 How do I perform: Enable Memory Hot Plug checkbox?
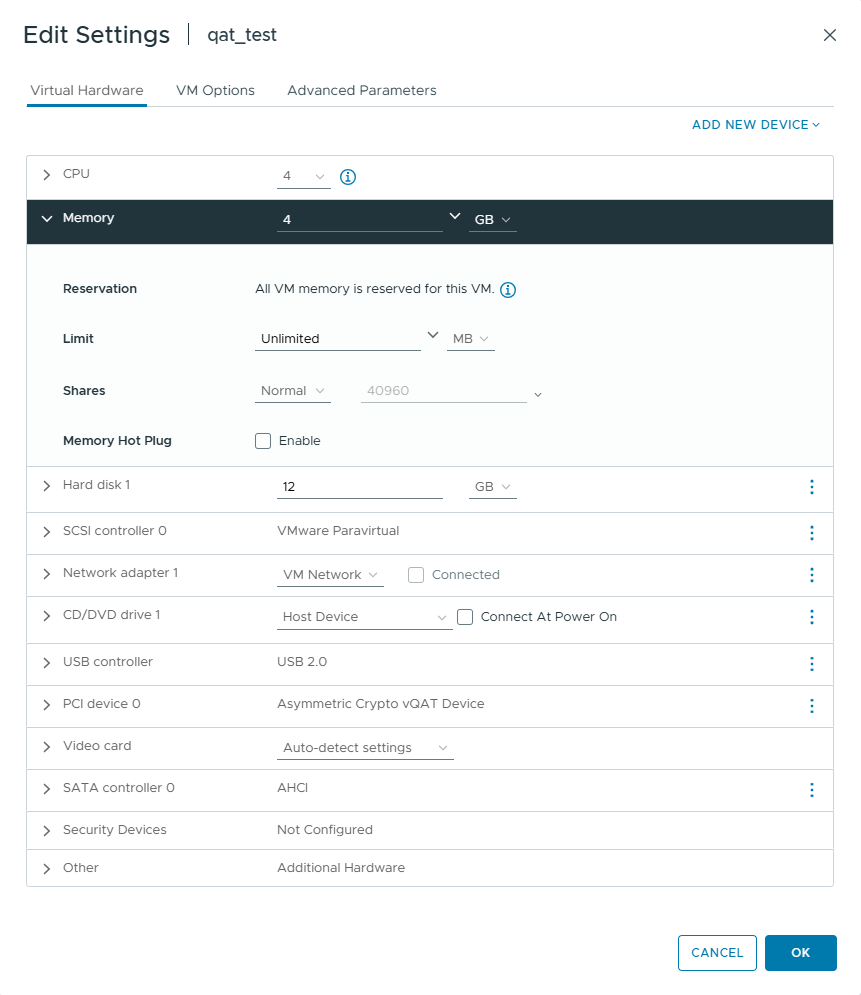pyautogui.click(x=263, y=441)
